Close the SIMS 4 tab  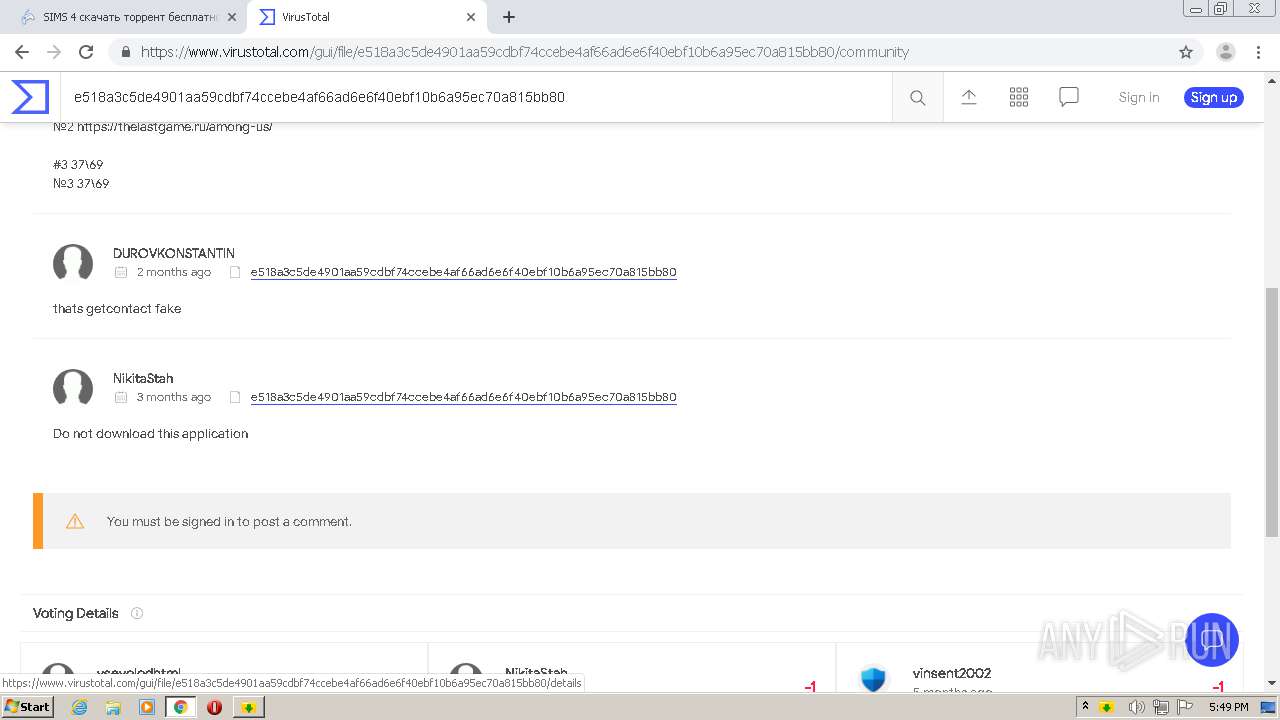point(231,17)
